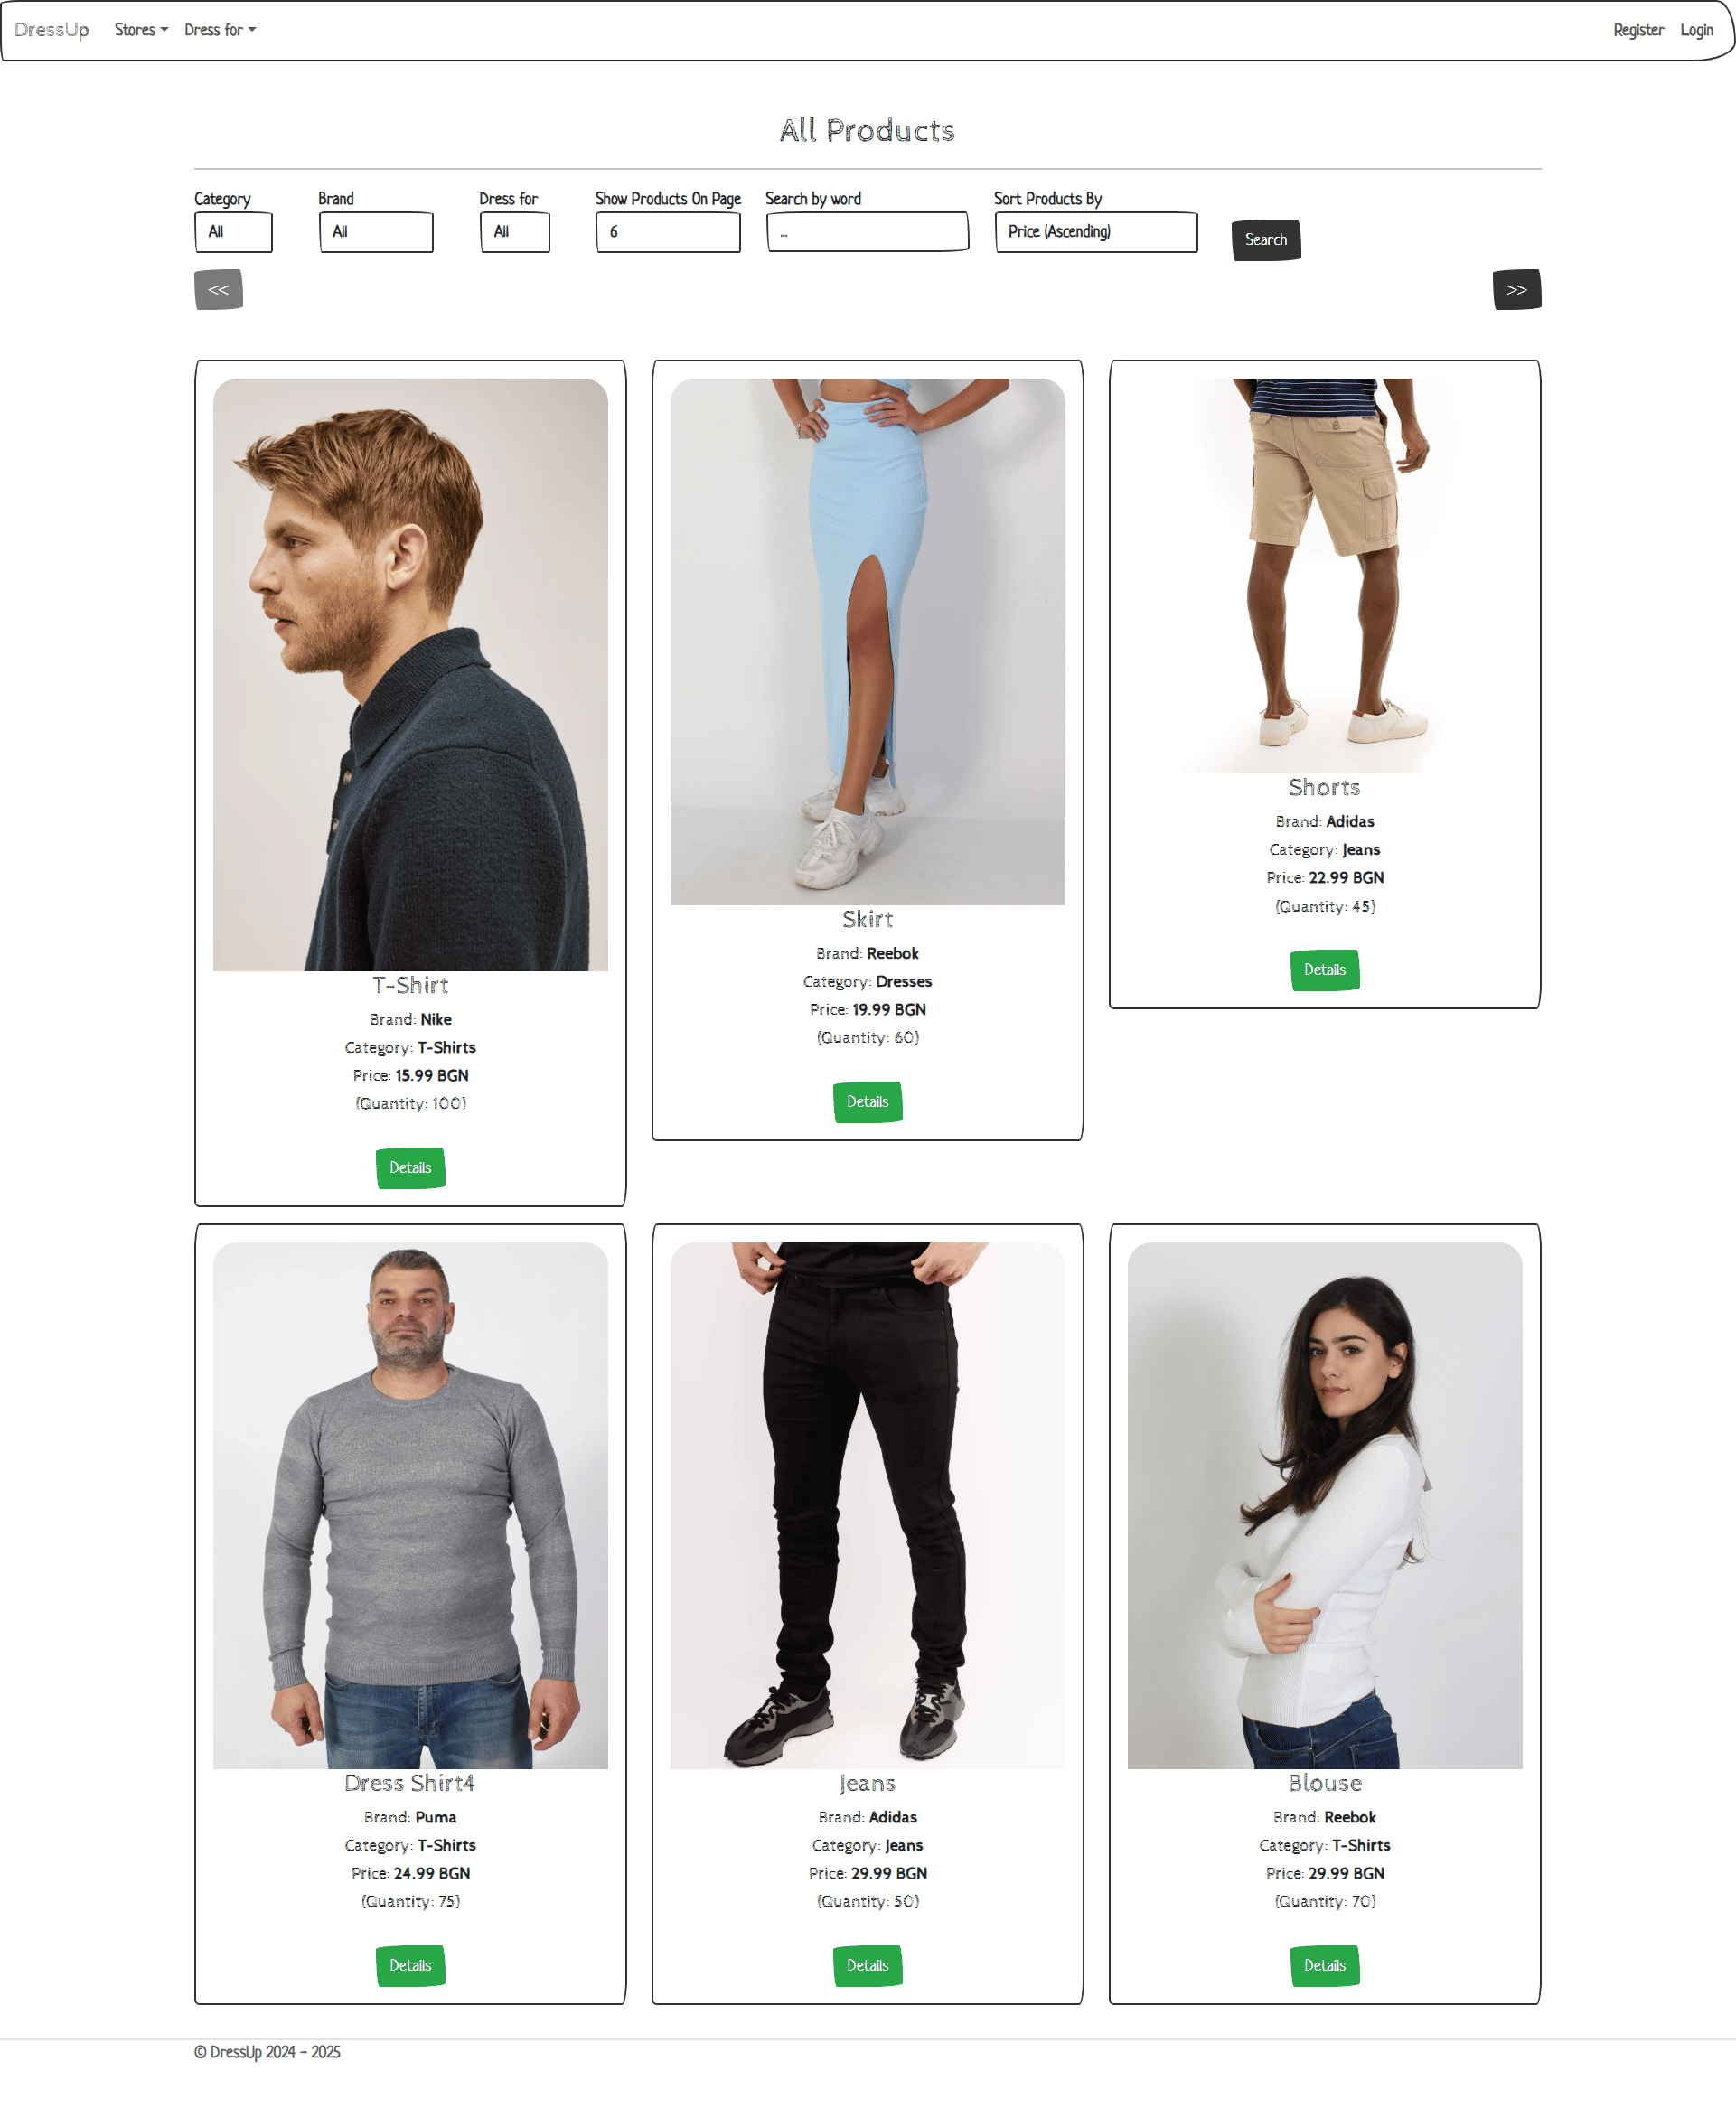View Details of the Adidas Shorts
Image resolution: width=1736 pixels, height=2127 pixels.
(x=1324, y=970)
